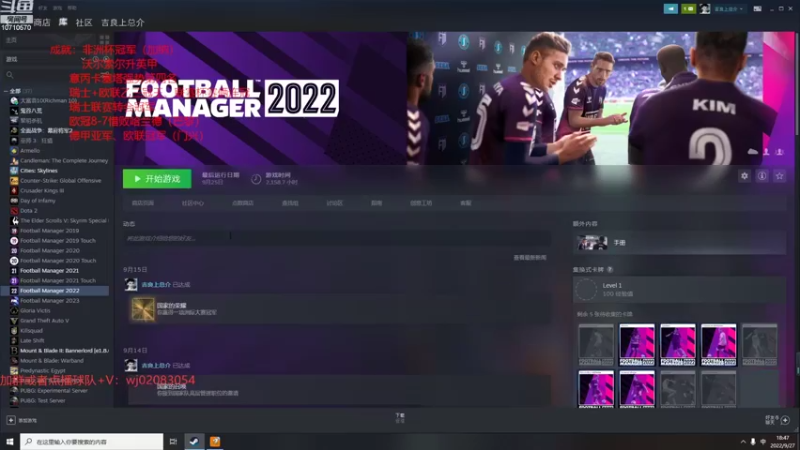The image size is (800, 450).
Task: Click the 国家的荣耀 achievement icon
Action: tap(142, 309)
